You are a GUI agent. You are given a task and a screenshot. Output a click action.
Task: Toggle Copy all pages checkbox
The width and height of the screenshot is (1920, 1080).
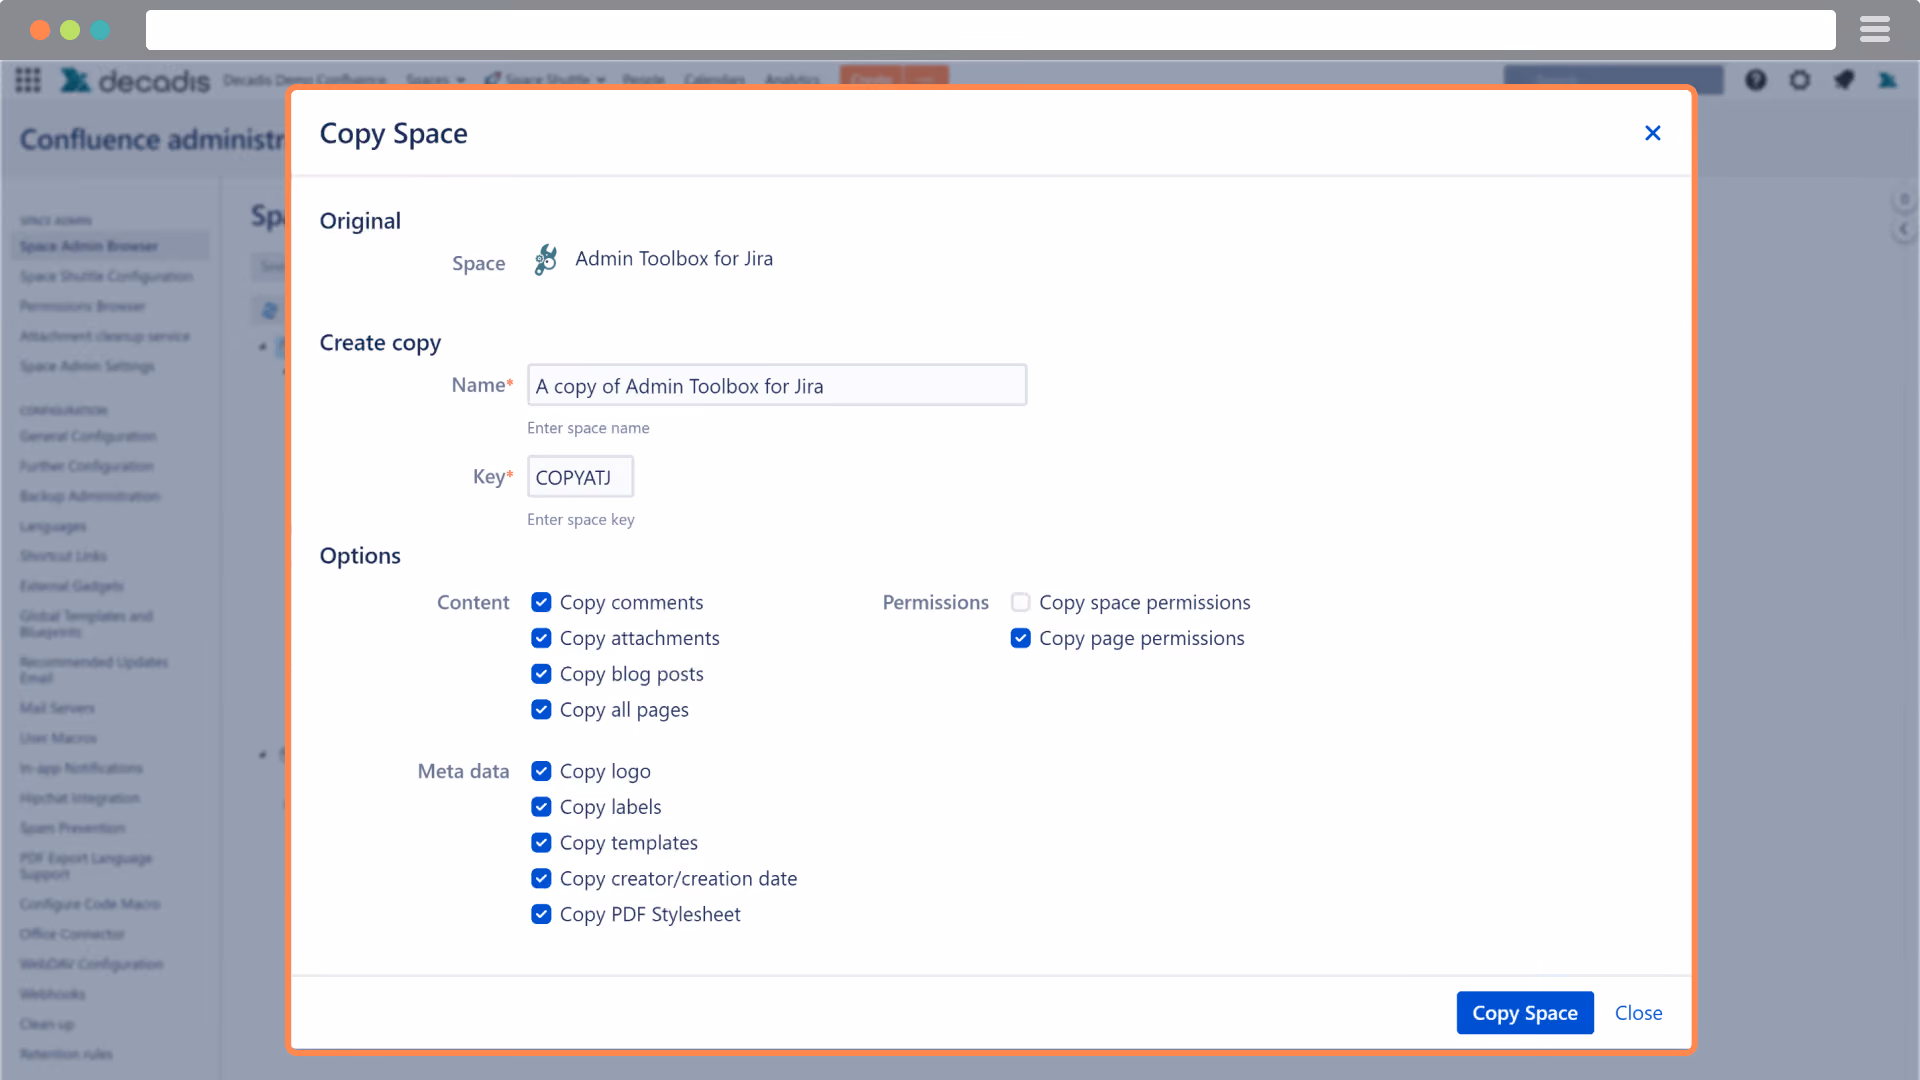click(541, 710)
